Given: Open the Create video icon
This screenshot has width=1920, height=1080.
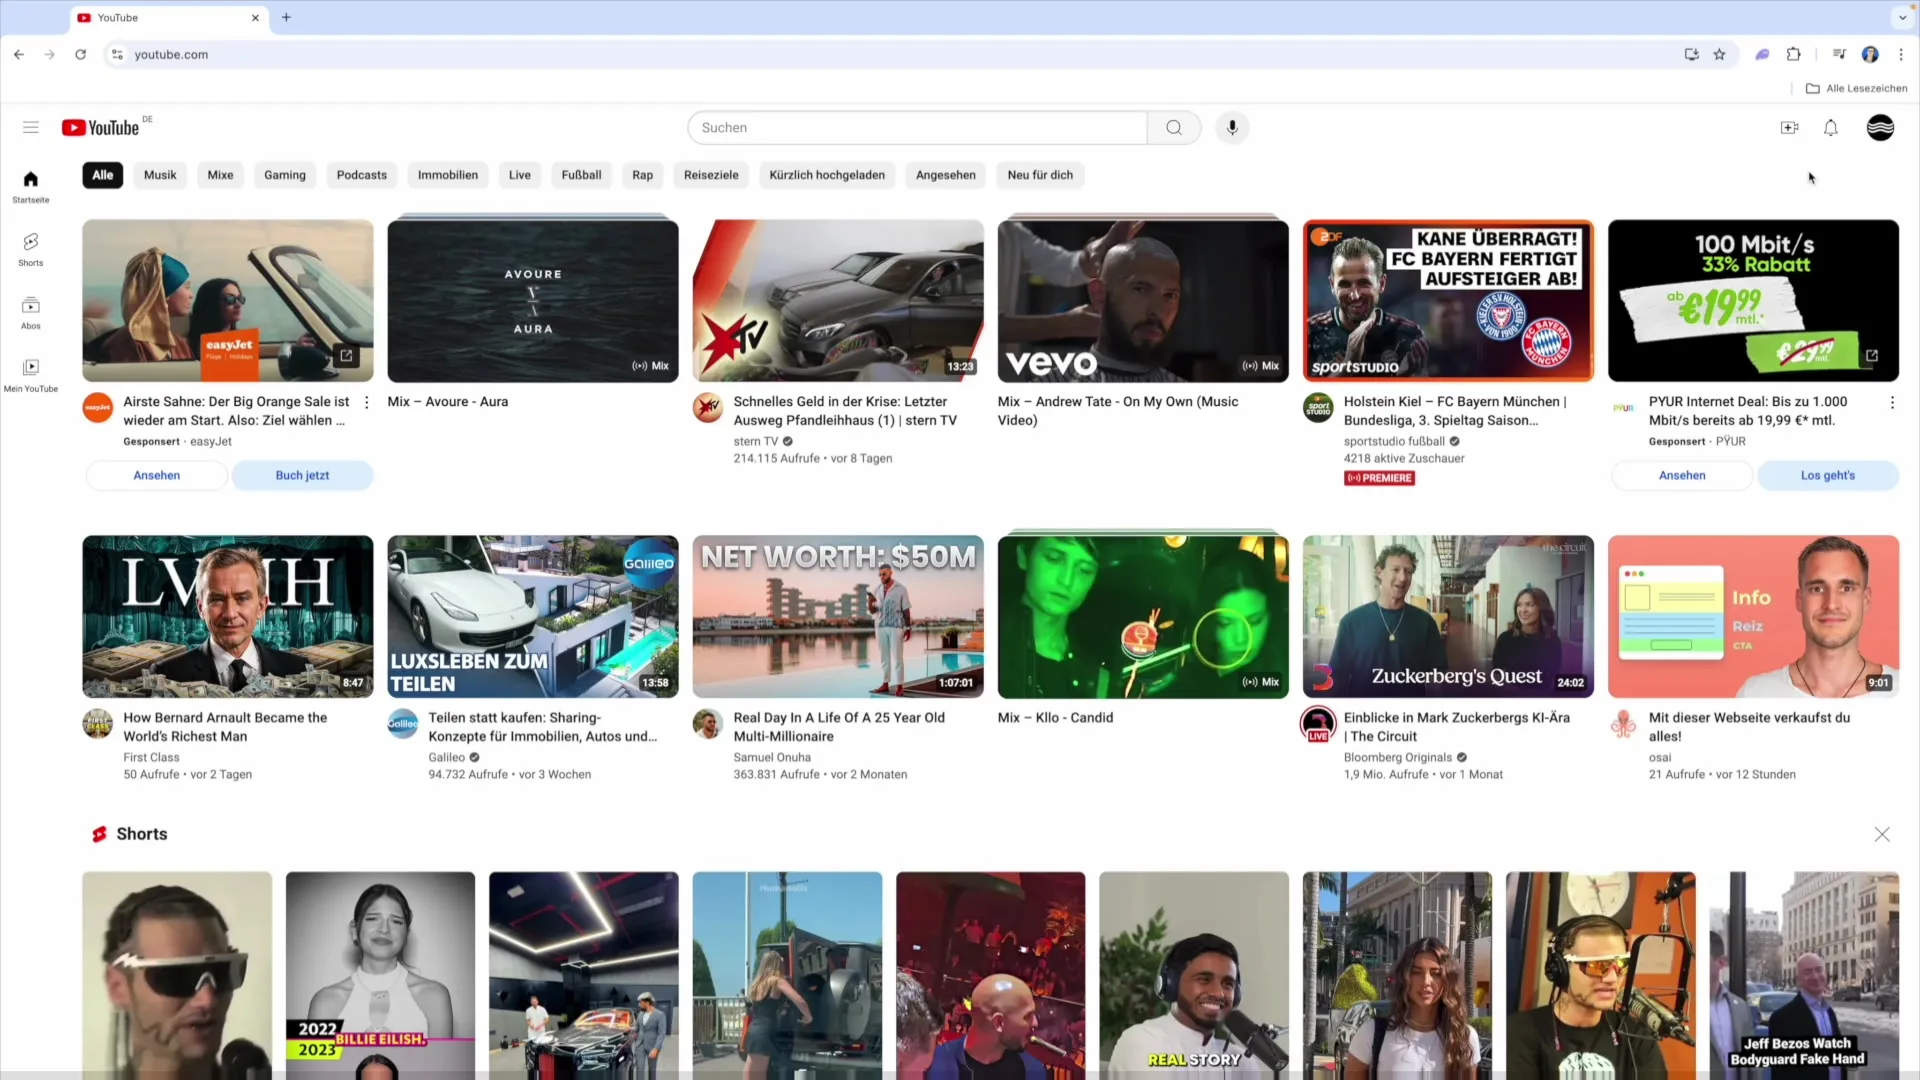Looking at the screenshot, I should click(x=1791, y=127).
